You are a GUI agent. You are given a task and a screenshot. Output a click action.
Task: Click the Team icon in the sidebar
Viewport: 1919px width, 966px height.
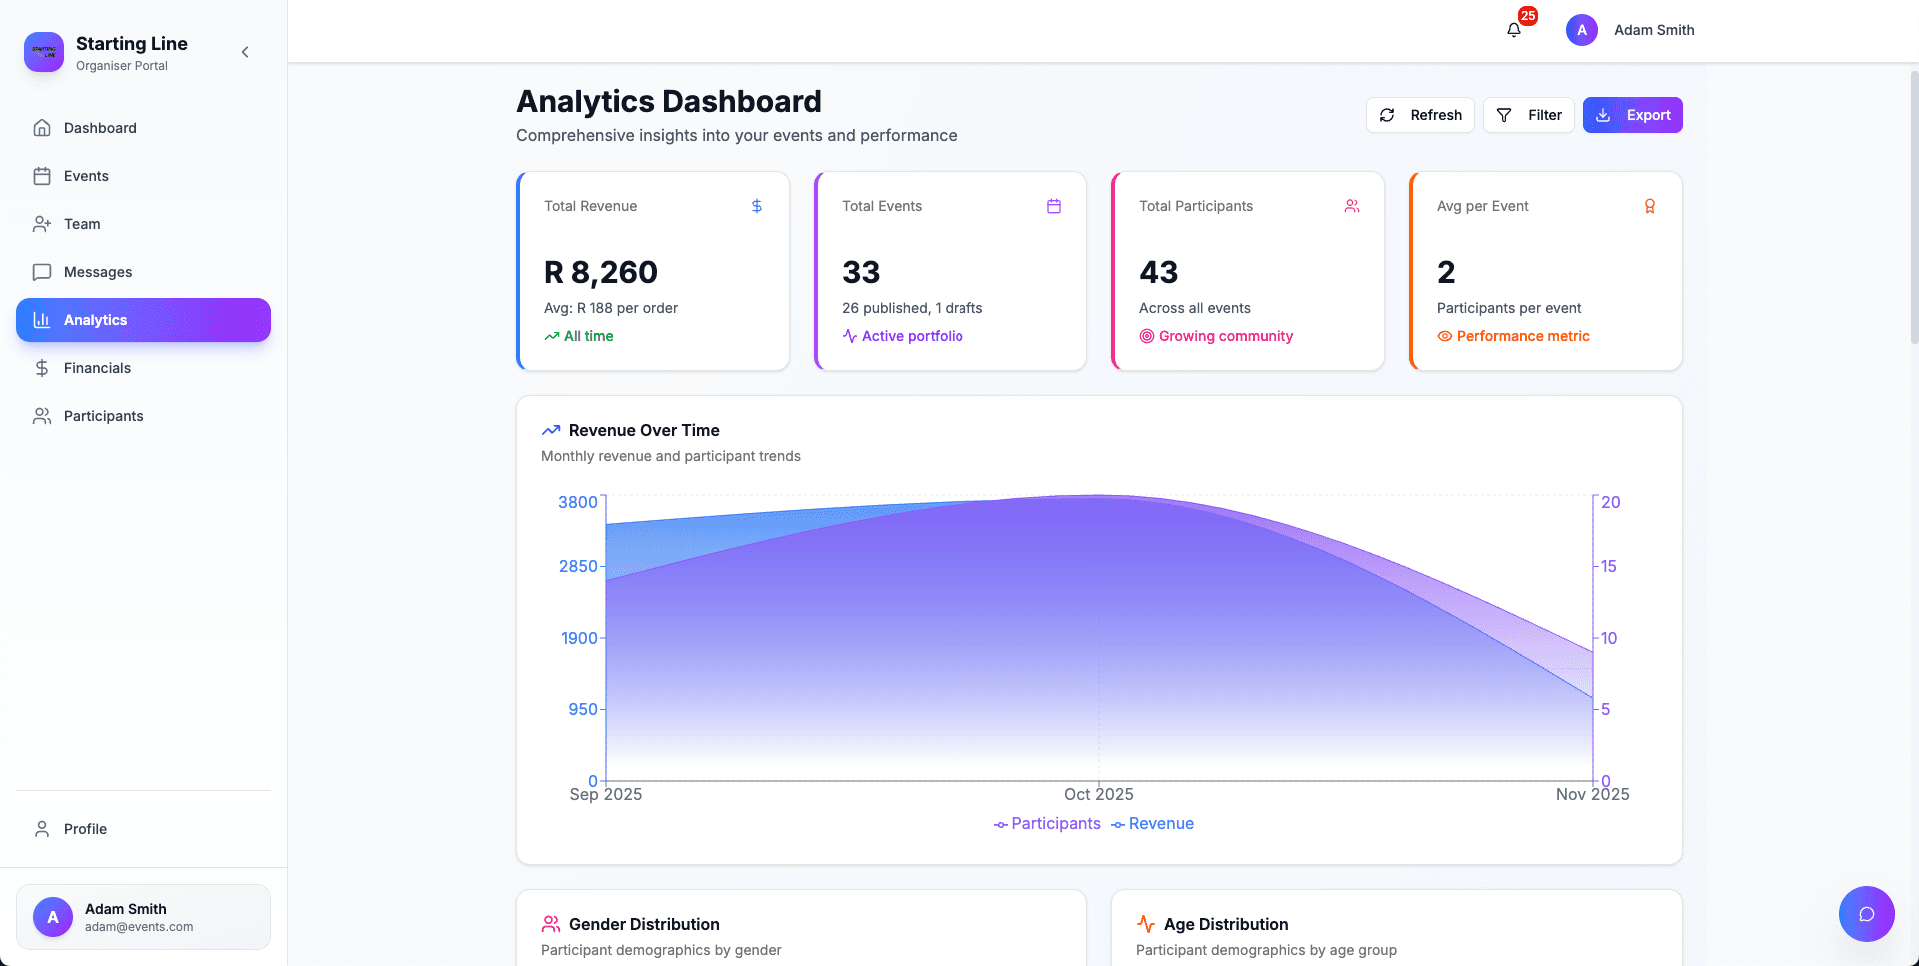pos(41,223)
